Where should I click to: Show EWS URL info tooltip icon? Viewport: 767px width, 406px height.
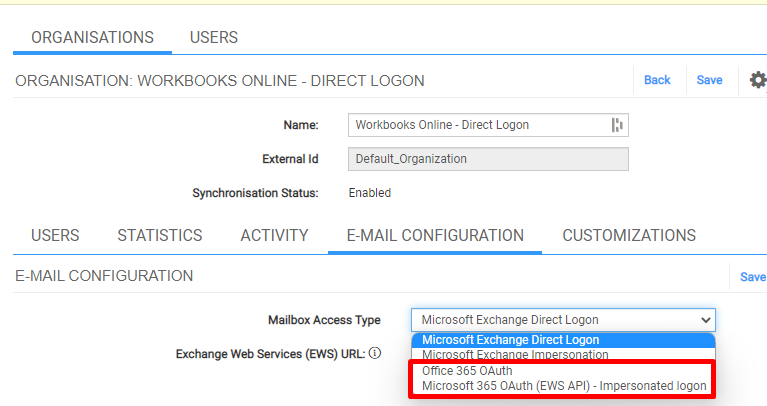pos(375,353)
